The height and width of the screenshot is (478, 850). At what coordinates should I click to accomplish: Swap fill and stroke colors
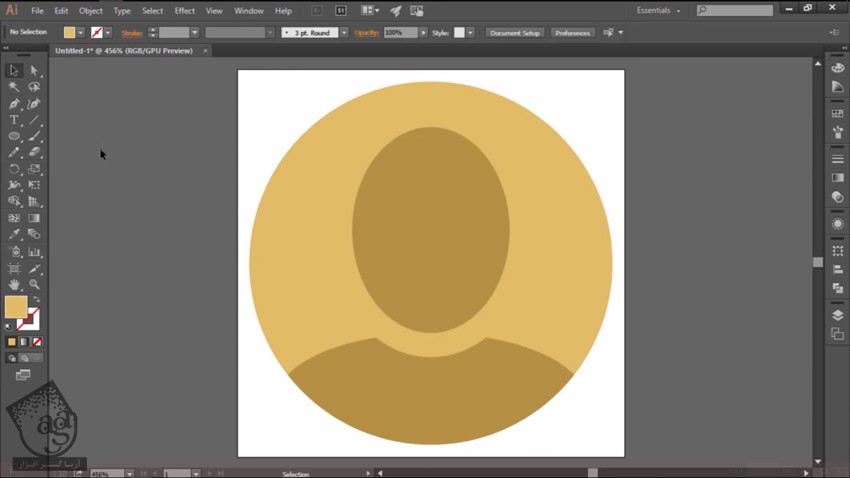point(36,300)
